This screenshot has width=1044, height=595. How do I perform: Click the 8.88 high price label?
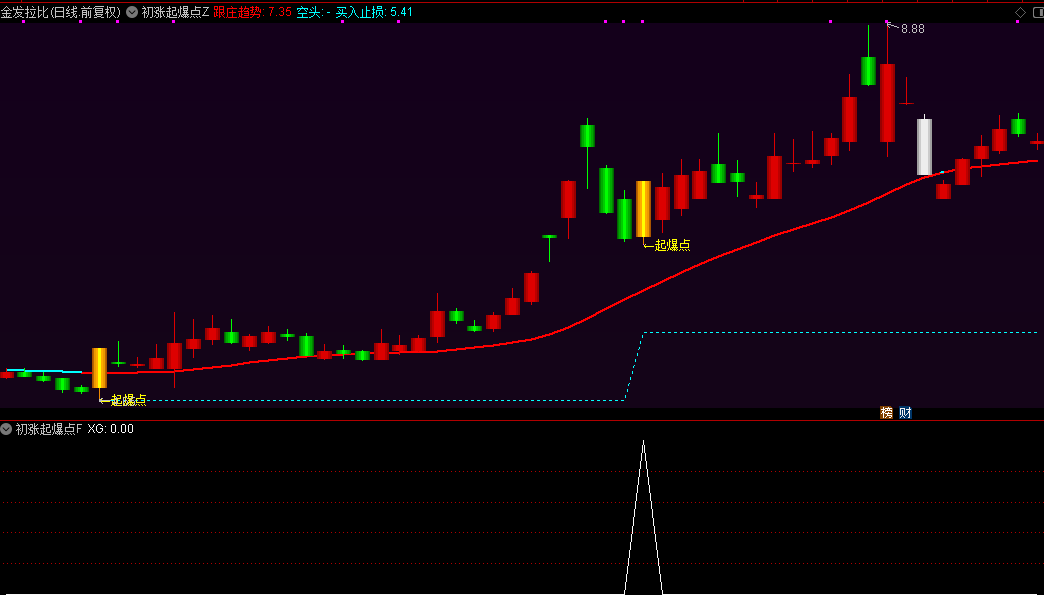pyautogui.click(x=912, y=29)
